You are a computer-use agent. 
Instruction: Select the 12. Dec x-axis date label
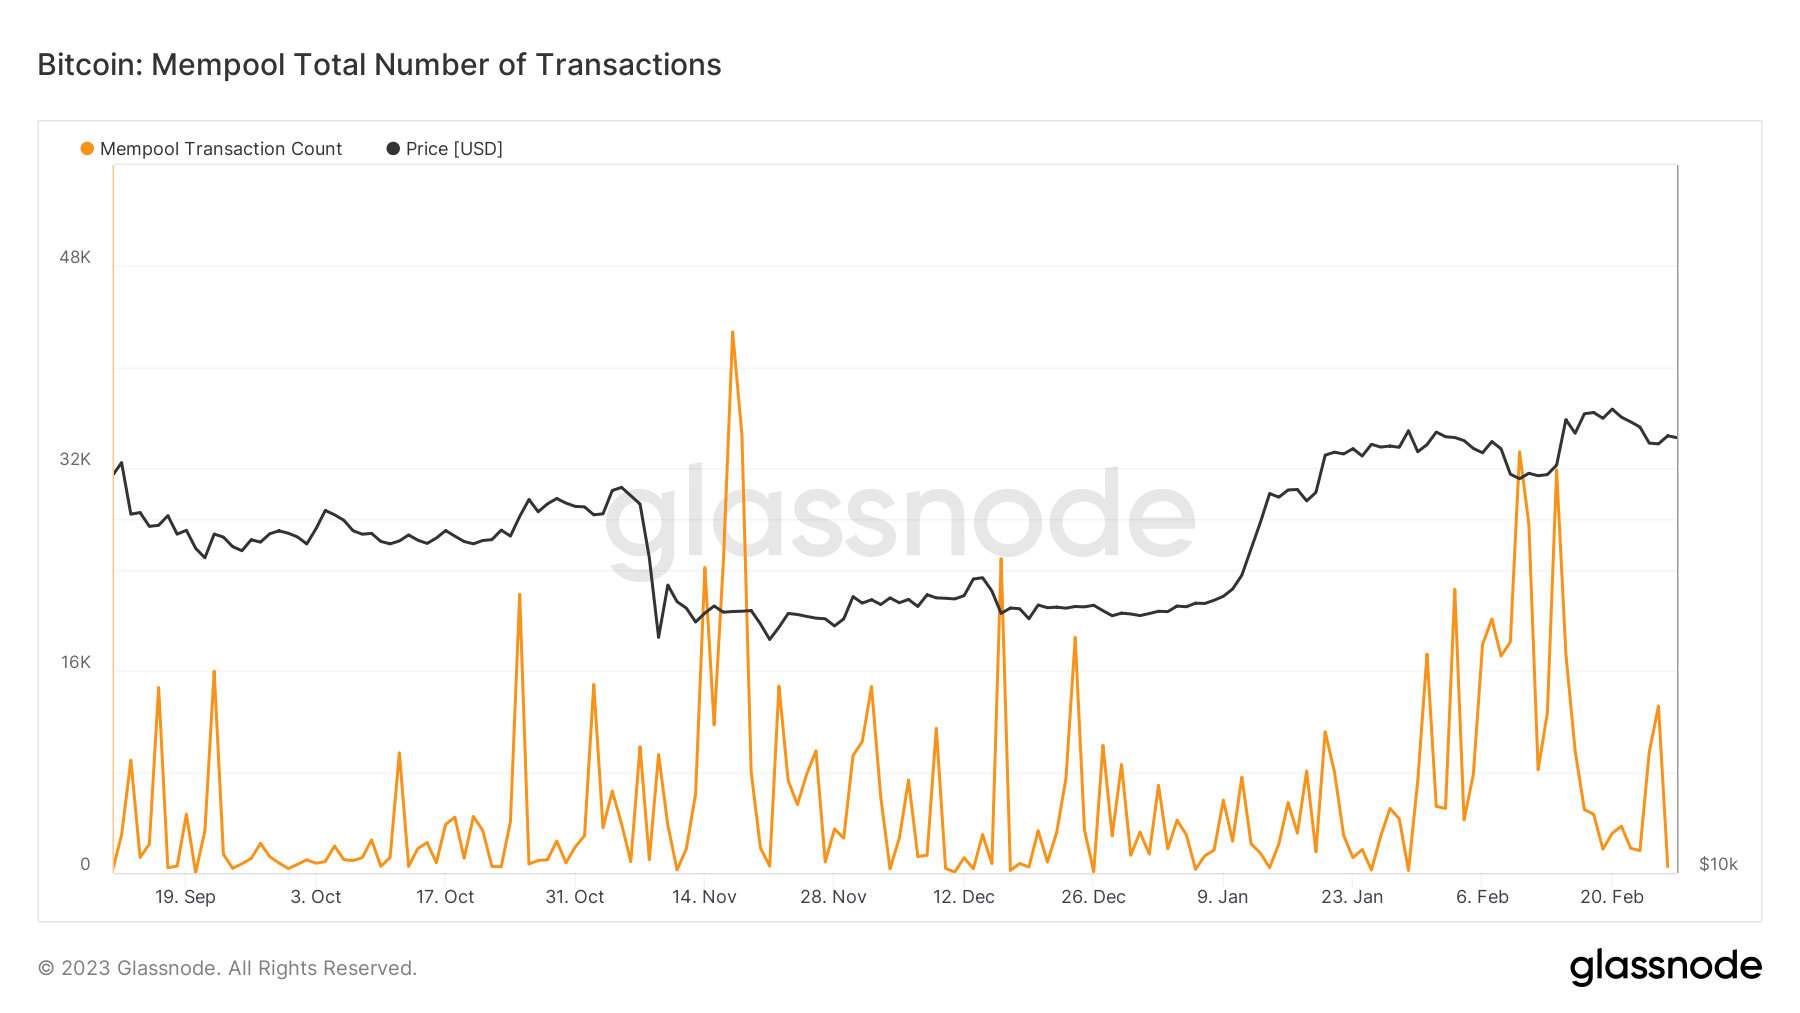[x=963, y=897]
